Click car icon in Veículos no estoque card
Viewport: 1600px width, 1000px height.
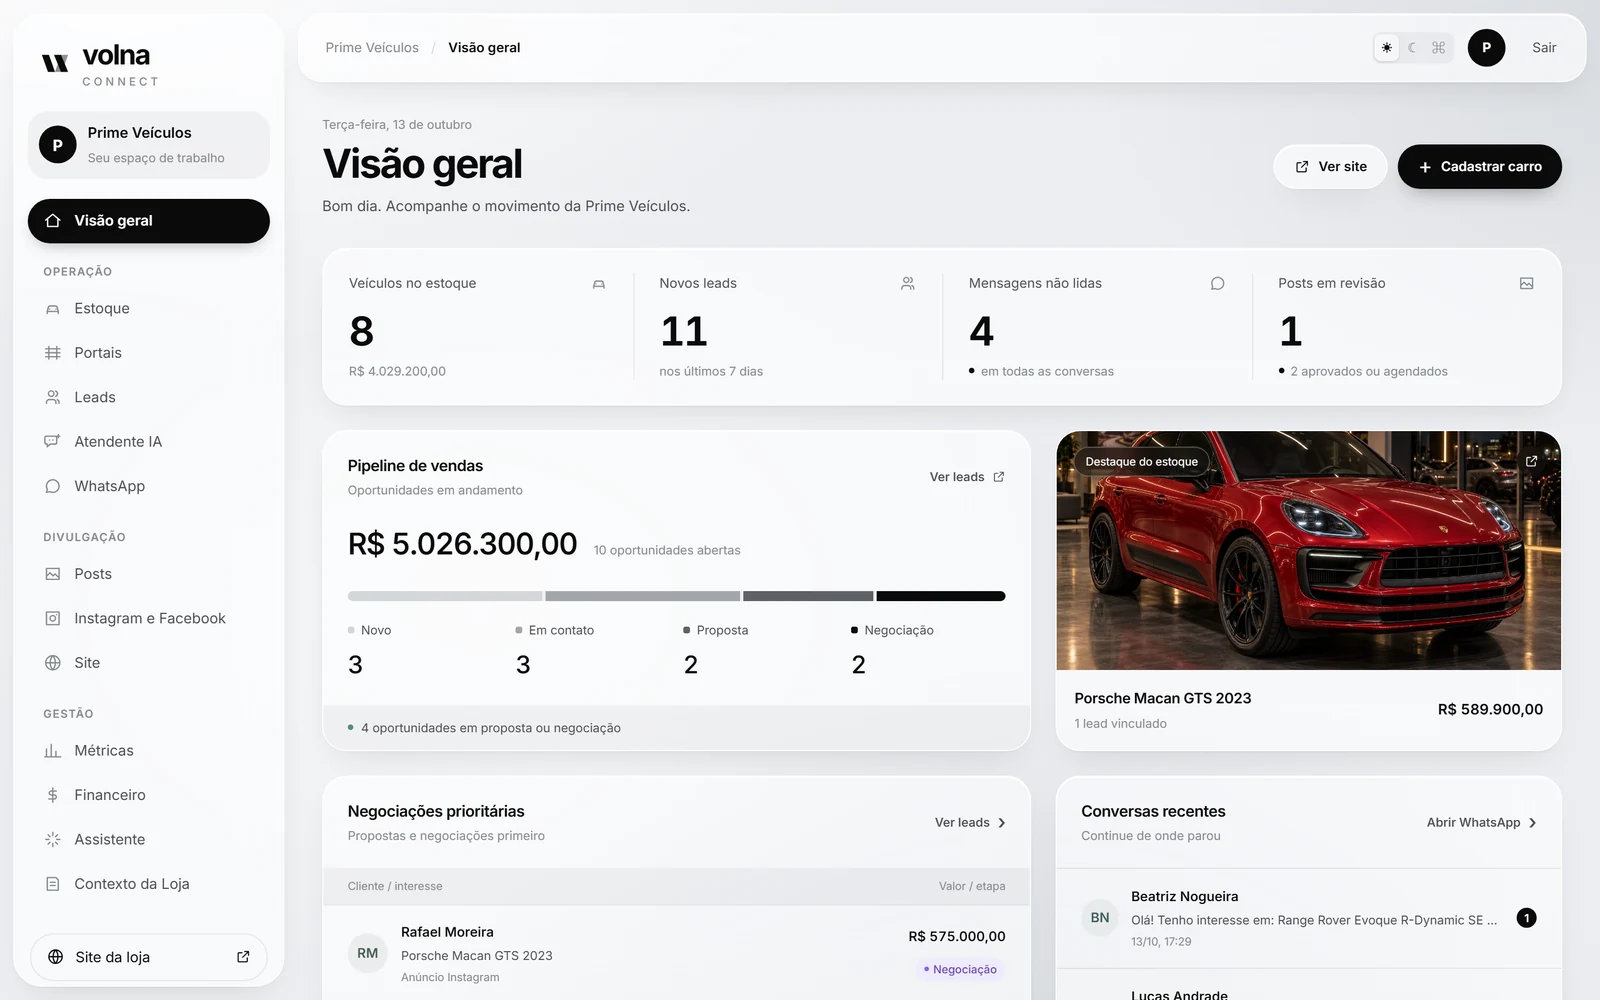point(599,284)
